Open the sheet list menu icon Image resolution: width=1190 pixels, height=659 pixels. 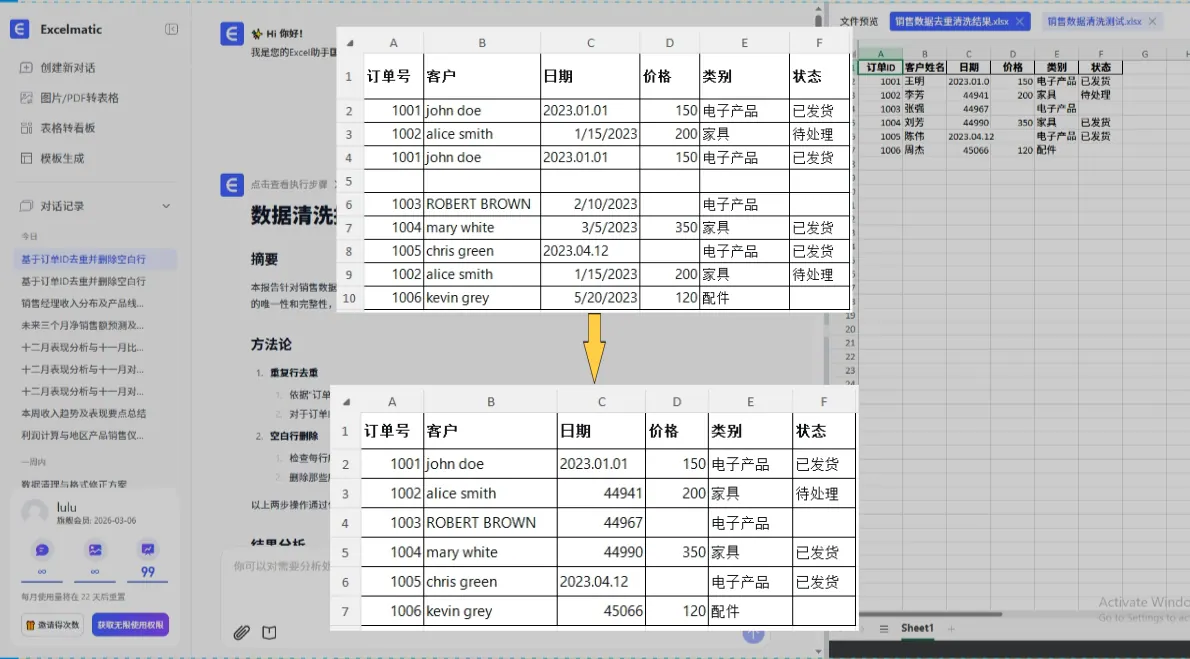883,628
